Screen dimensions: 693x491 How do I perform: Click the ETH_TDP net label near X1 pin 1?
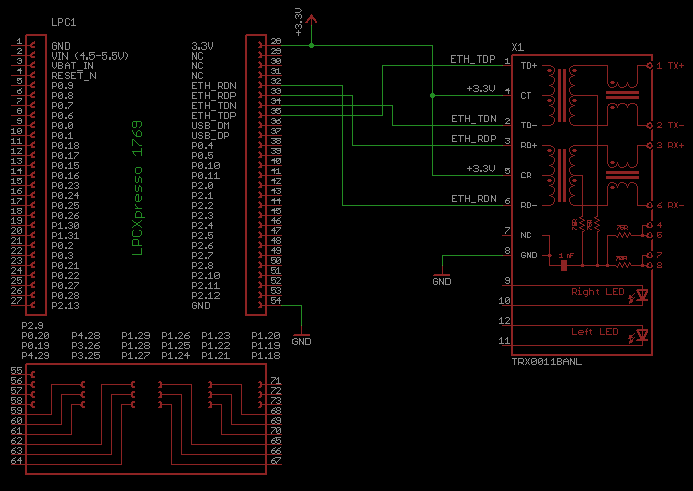473,60
